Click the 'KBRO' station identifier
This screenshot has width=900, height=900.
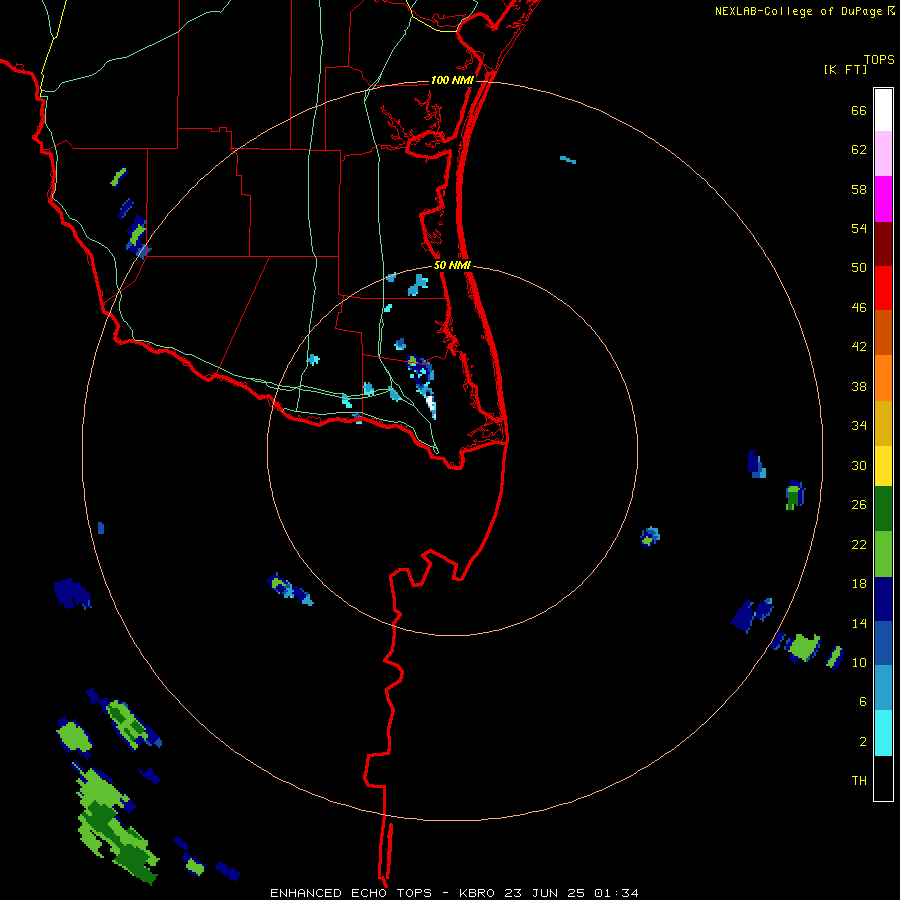[477, 893]
